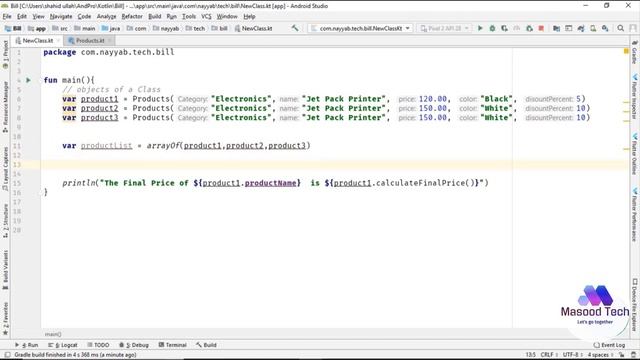
Task: Toggle the Gradle panel on the right edge
Action: click(x=635, y=52)
